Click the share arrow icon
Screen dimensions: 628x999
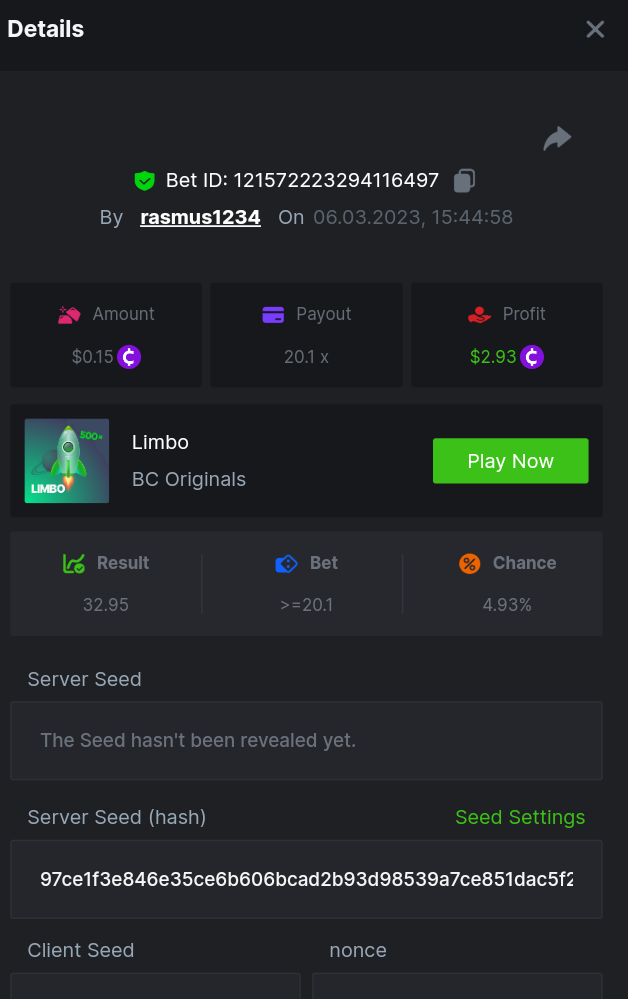(x=557, y=138)
